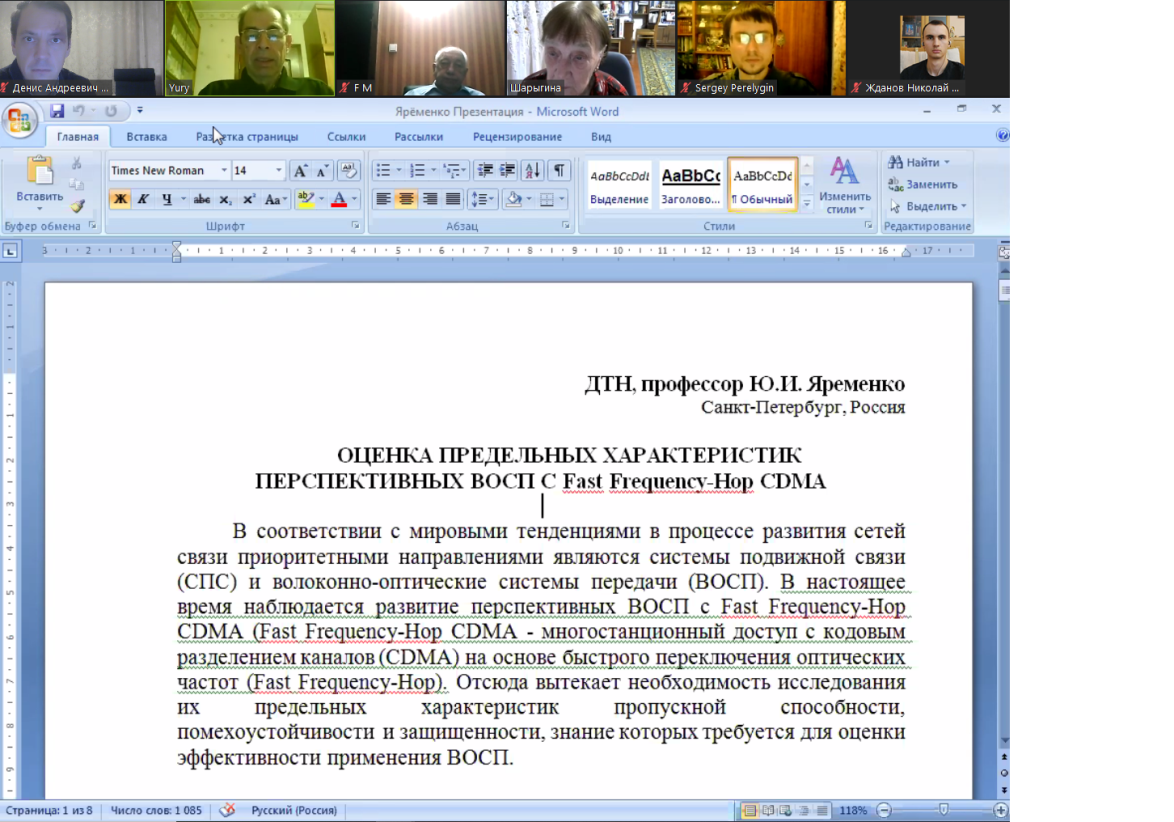The height and width of the screenshot is (822, 1174).
Task: Click the Найти find button
Action: [918, 162]
